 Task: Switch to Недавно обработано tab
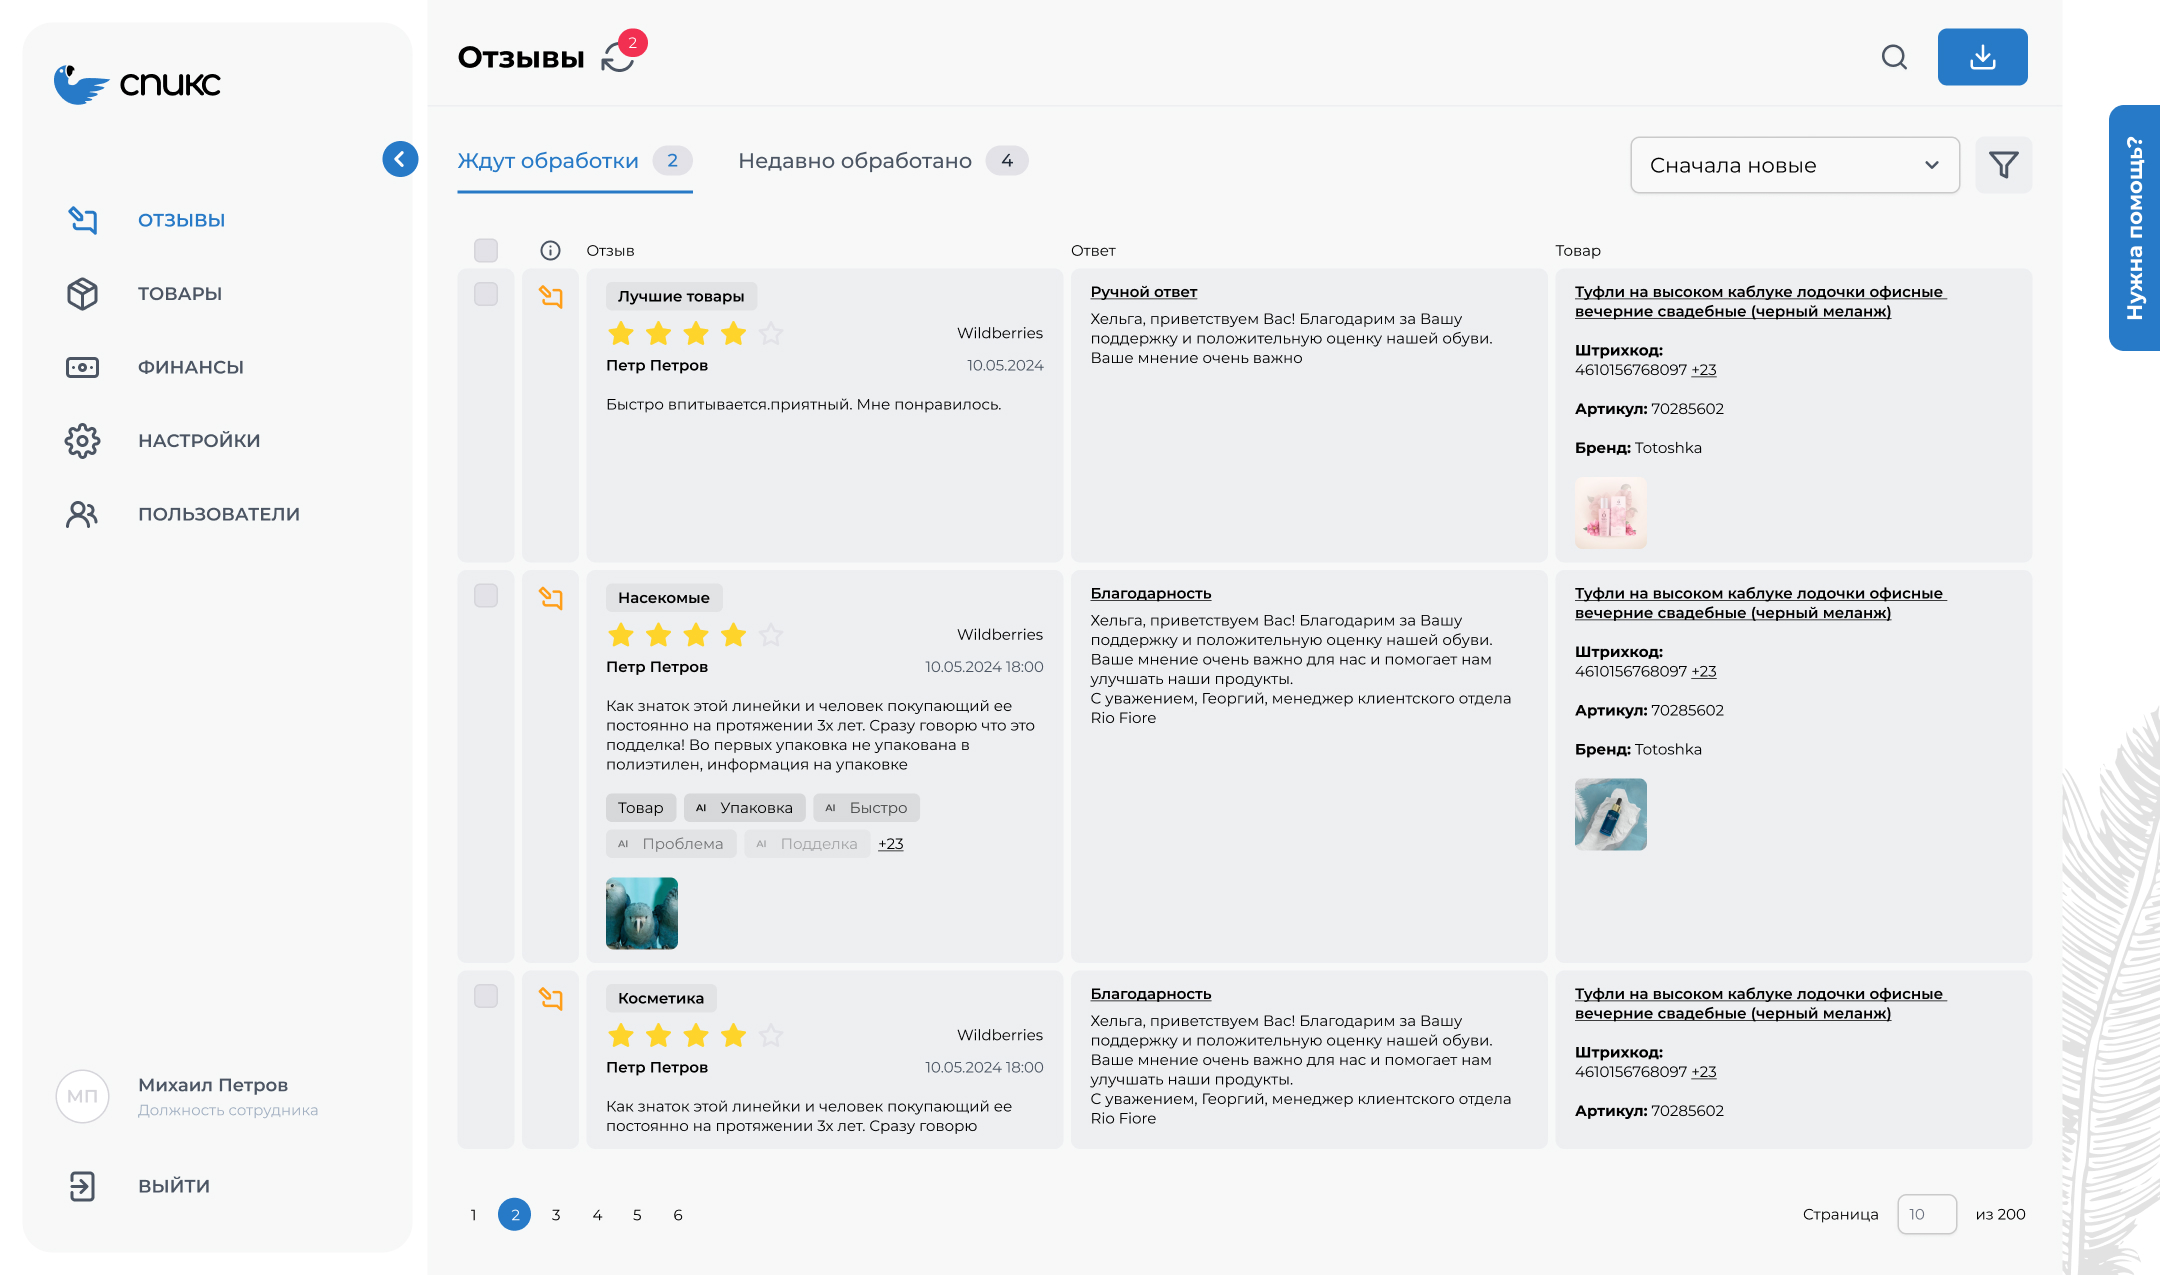coord(855,161)
